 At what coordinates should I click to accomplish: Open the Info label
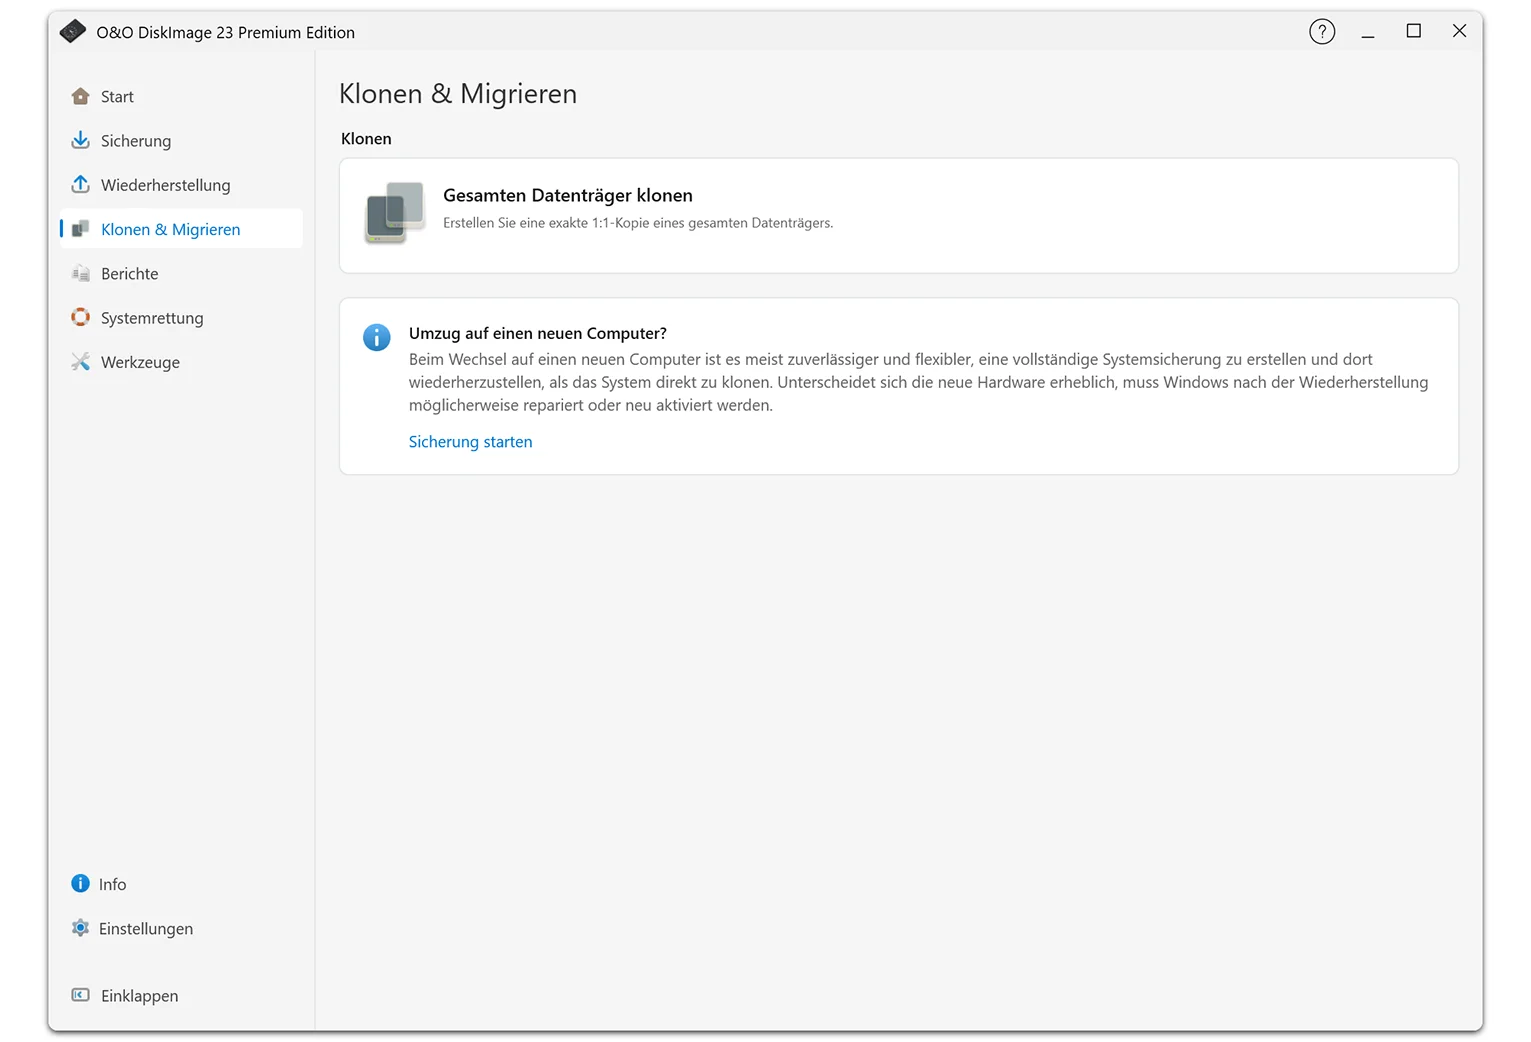[113, 884]
